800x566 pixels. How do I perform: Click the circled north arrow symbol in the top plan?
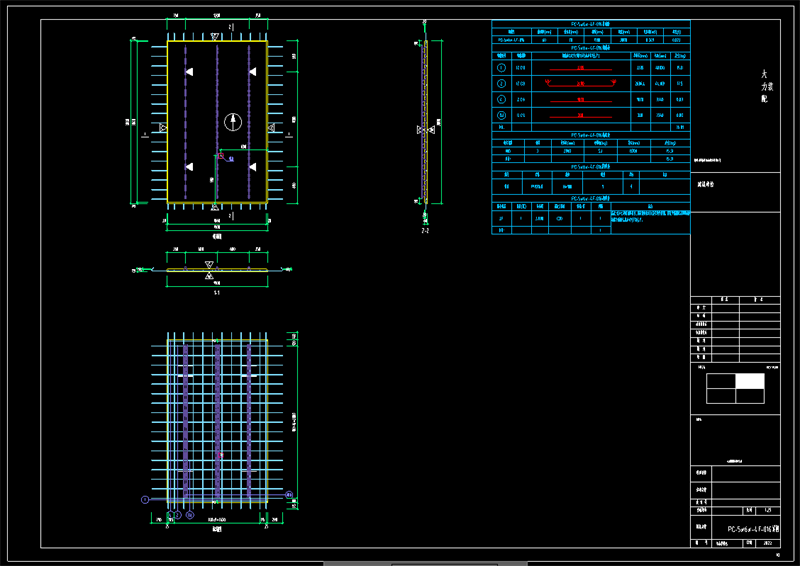pyautogui.click(x=233, y=122)
